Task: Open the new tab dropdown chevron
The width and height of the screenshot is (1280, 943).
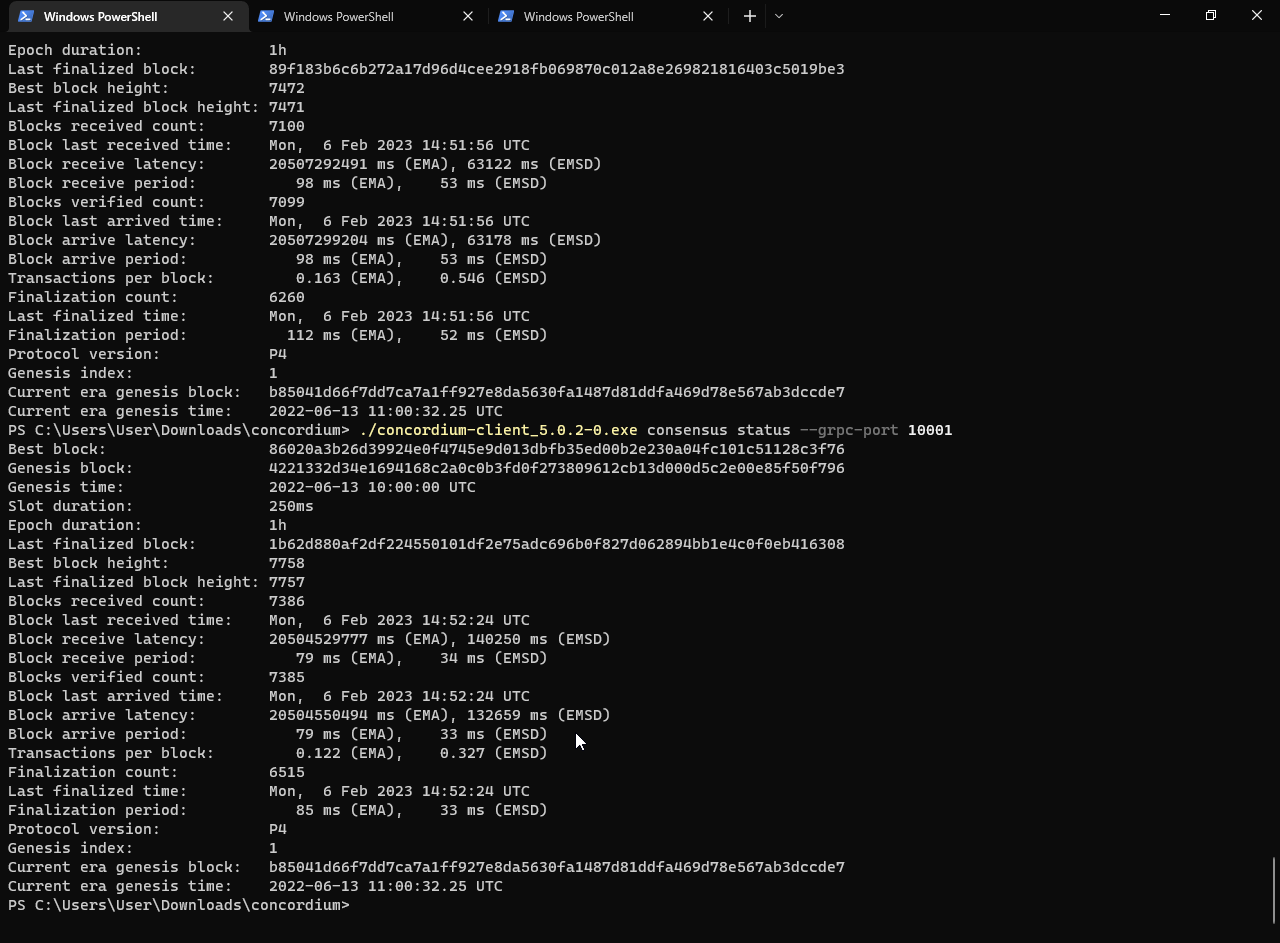Action: 779,16
